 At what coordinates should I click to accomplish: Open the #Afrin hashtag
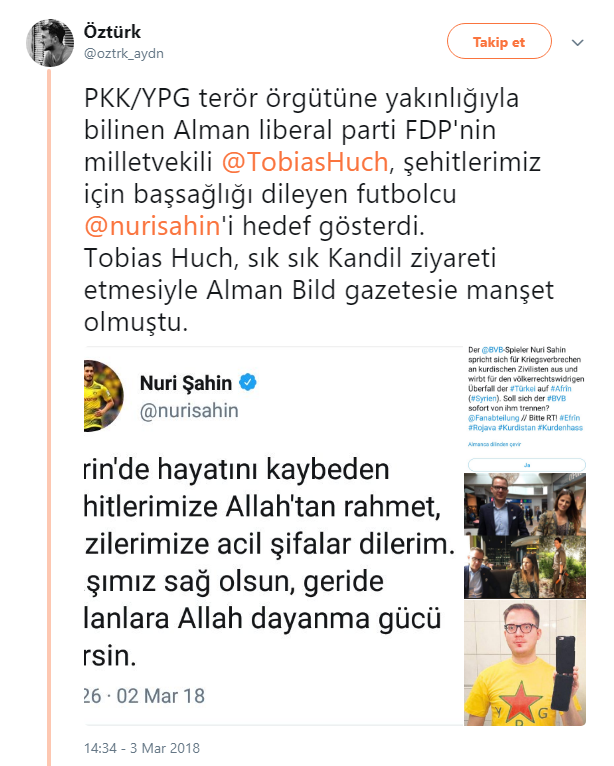pos(561,389)
